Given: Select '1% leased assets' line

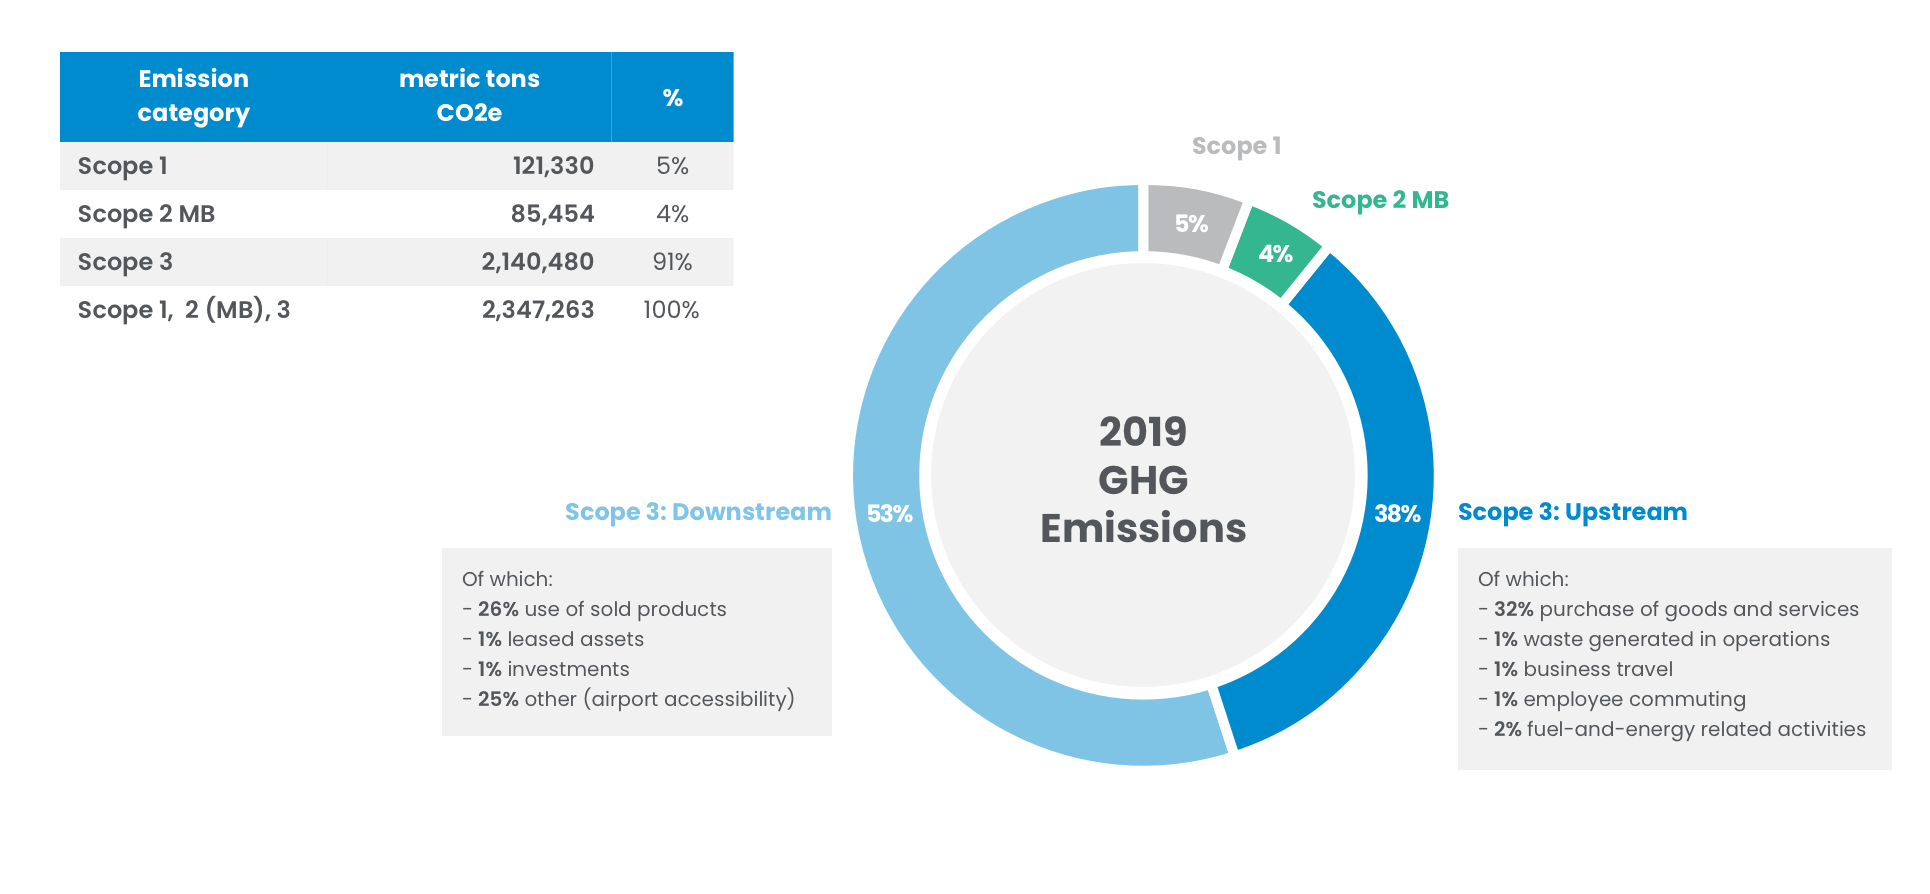Looking at the screenshot, I should tap(553, 639).
